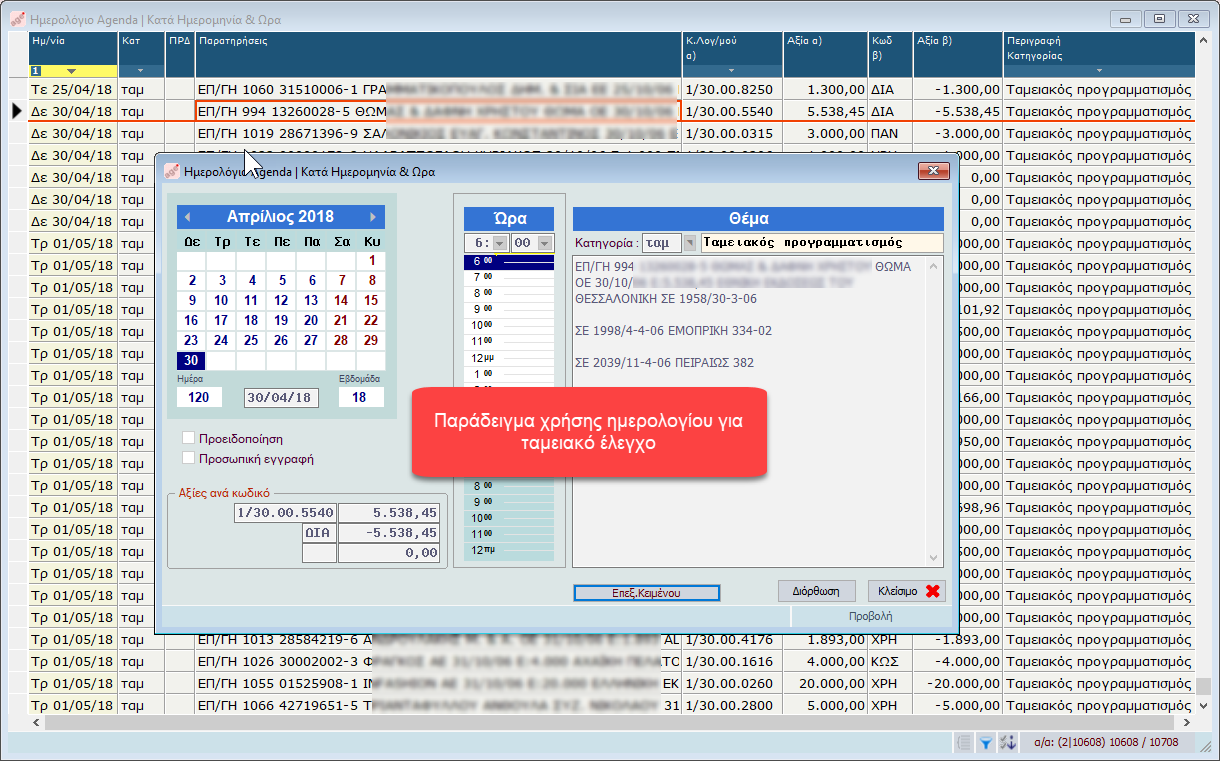1220x761 pixels.
Task: Click the main window's title bar application icon
Action: coord(17,18)
